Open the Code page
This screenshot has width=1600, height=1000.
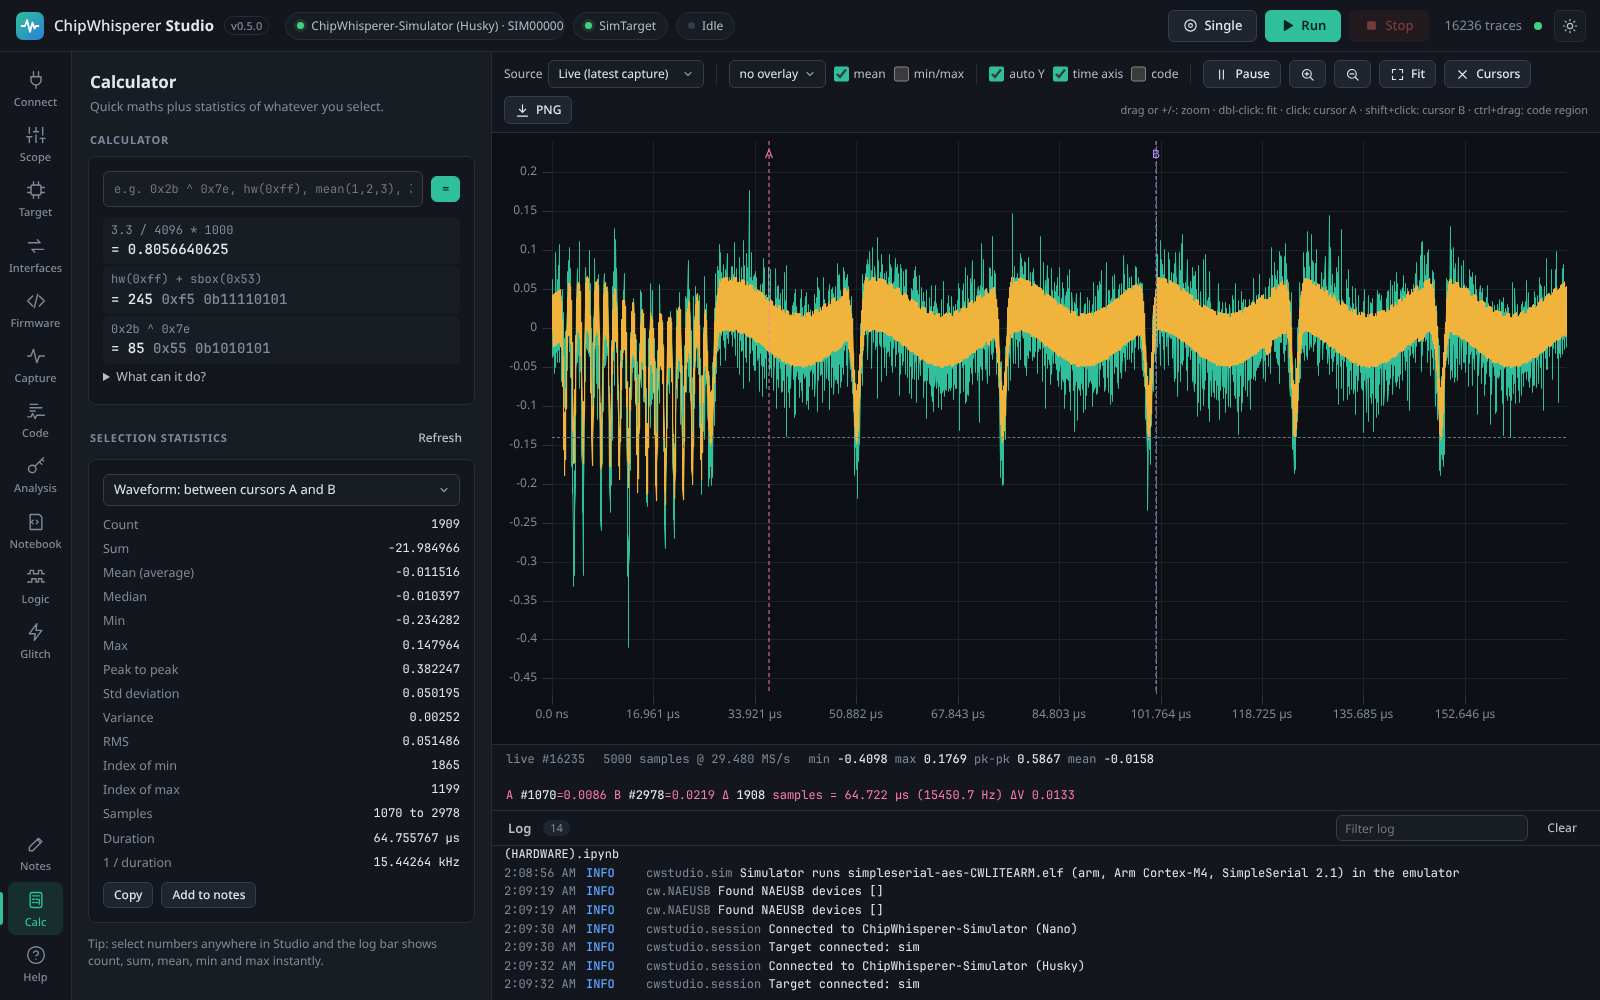(35, 420)
